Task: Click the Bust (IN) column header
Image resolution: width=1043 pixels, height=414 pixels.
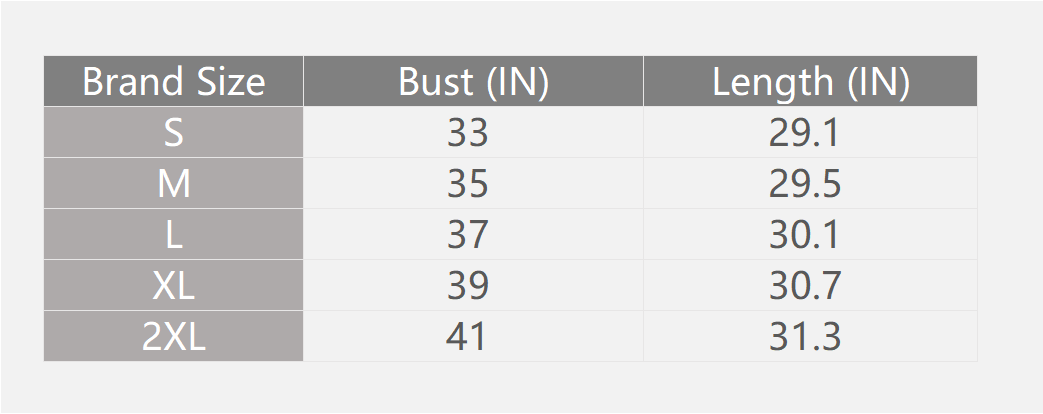Action: point(474,81)
